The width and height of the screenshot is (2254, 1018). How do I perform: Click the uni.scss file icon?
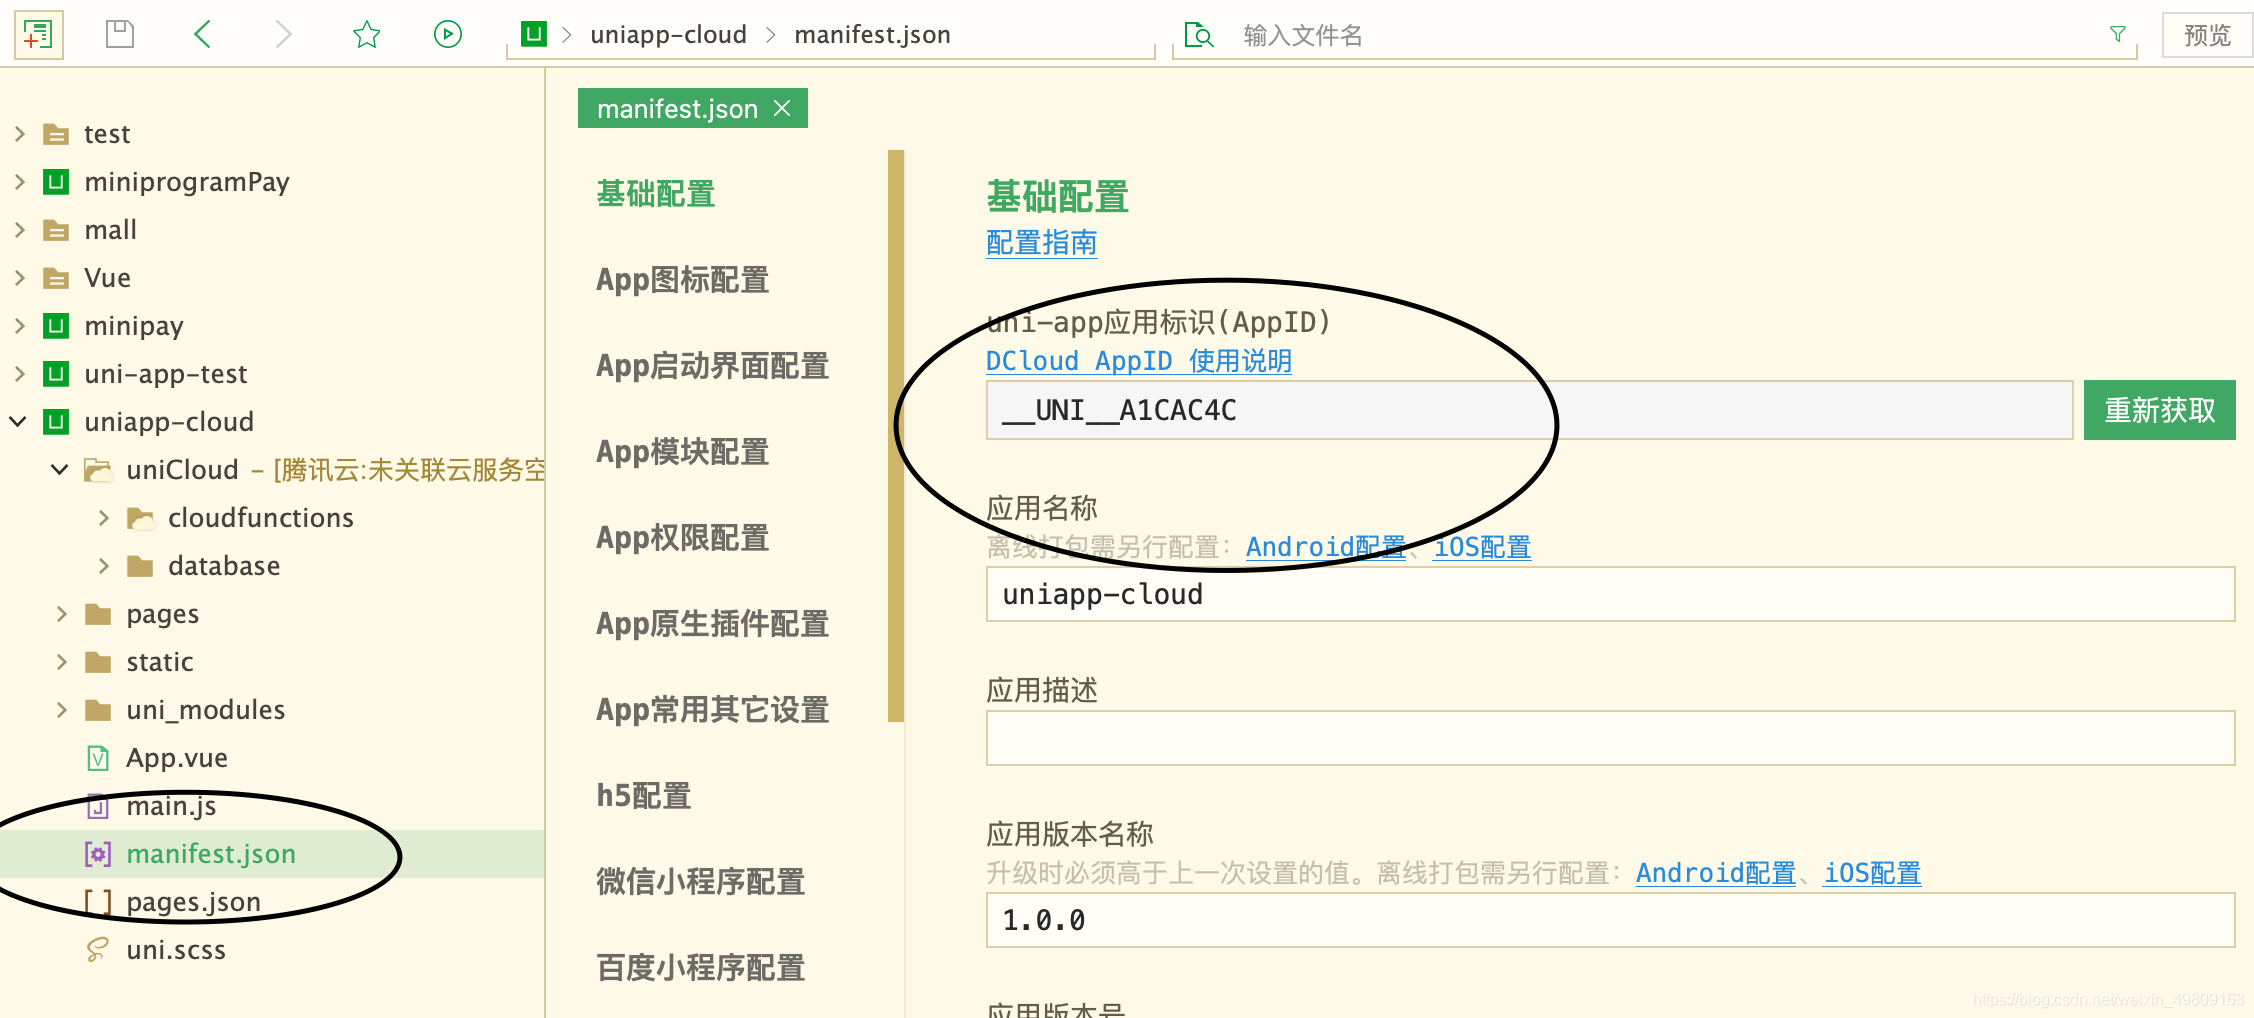pyautogui.click(x=98, y=950)
